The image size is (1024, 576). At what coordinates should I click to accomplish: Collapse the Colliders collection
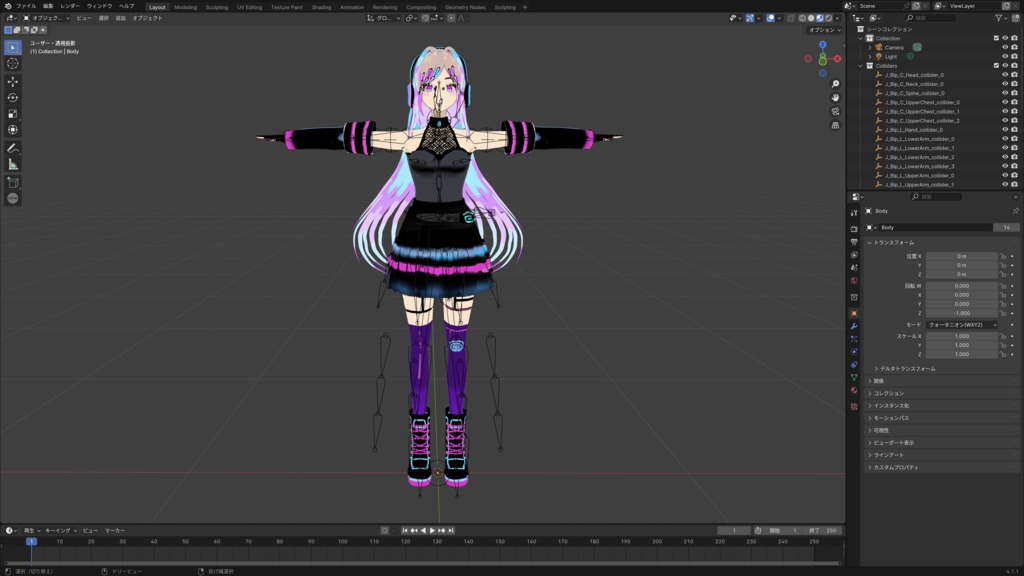point(861,66)
